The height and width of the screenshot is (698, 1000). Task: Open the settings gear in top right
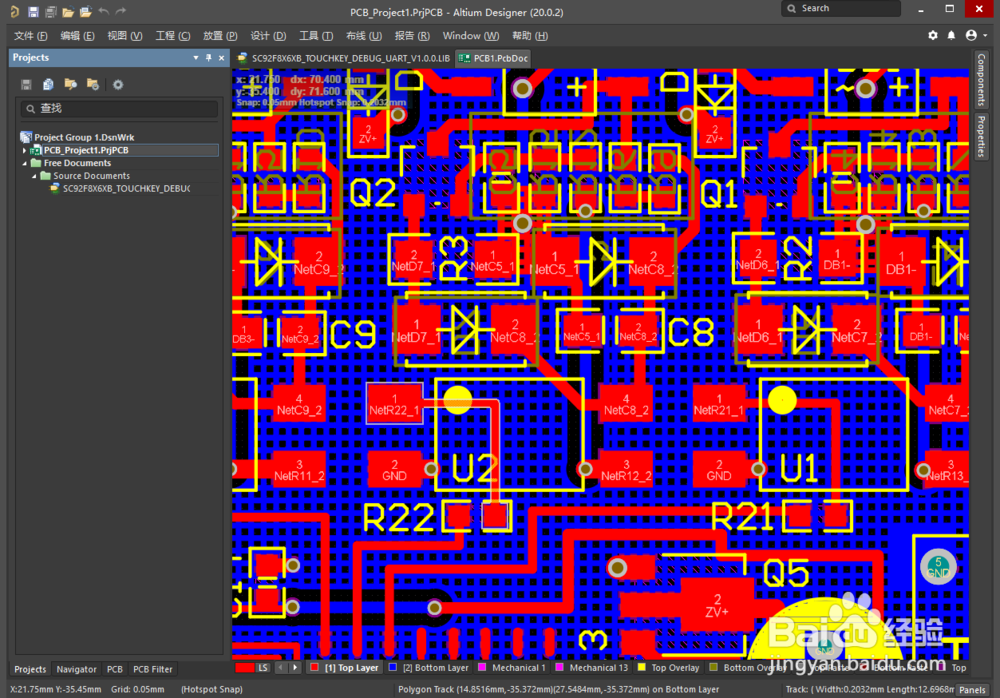(x=933, y=35)
